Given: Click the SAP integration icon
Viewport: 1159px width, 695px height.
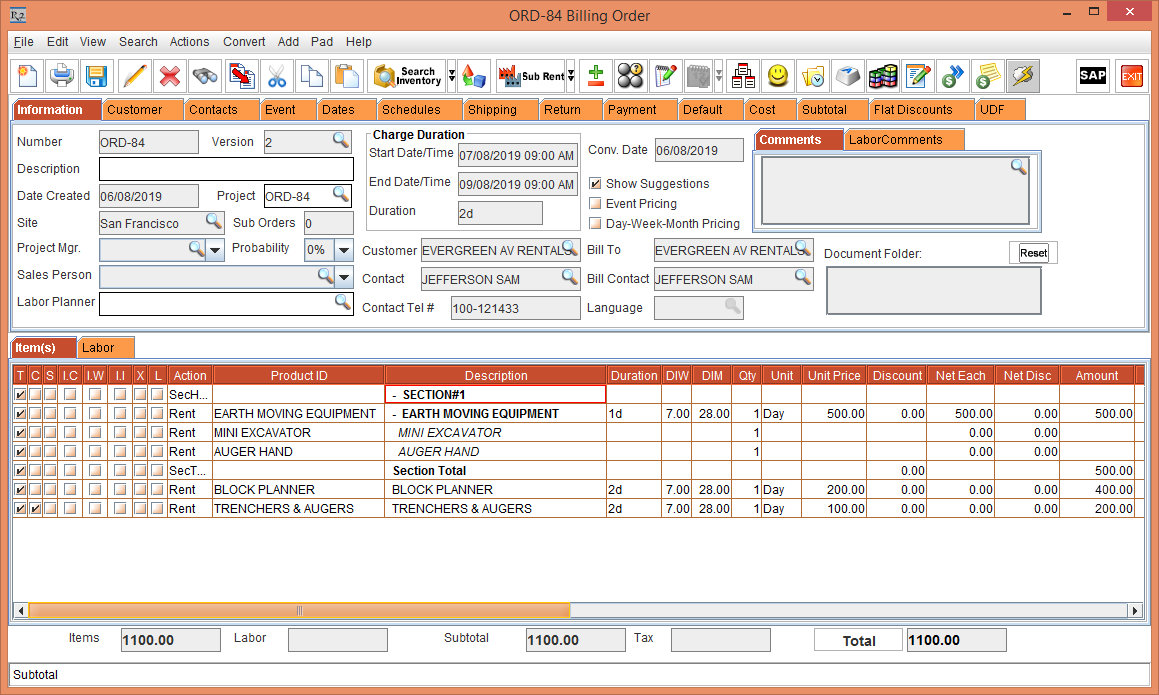Looking at the screenshot, I should [x=1092, y=75].
